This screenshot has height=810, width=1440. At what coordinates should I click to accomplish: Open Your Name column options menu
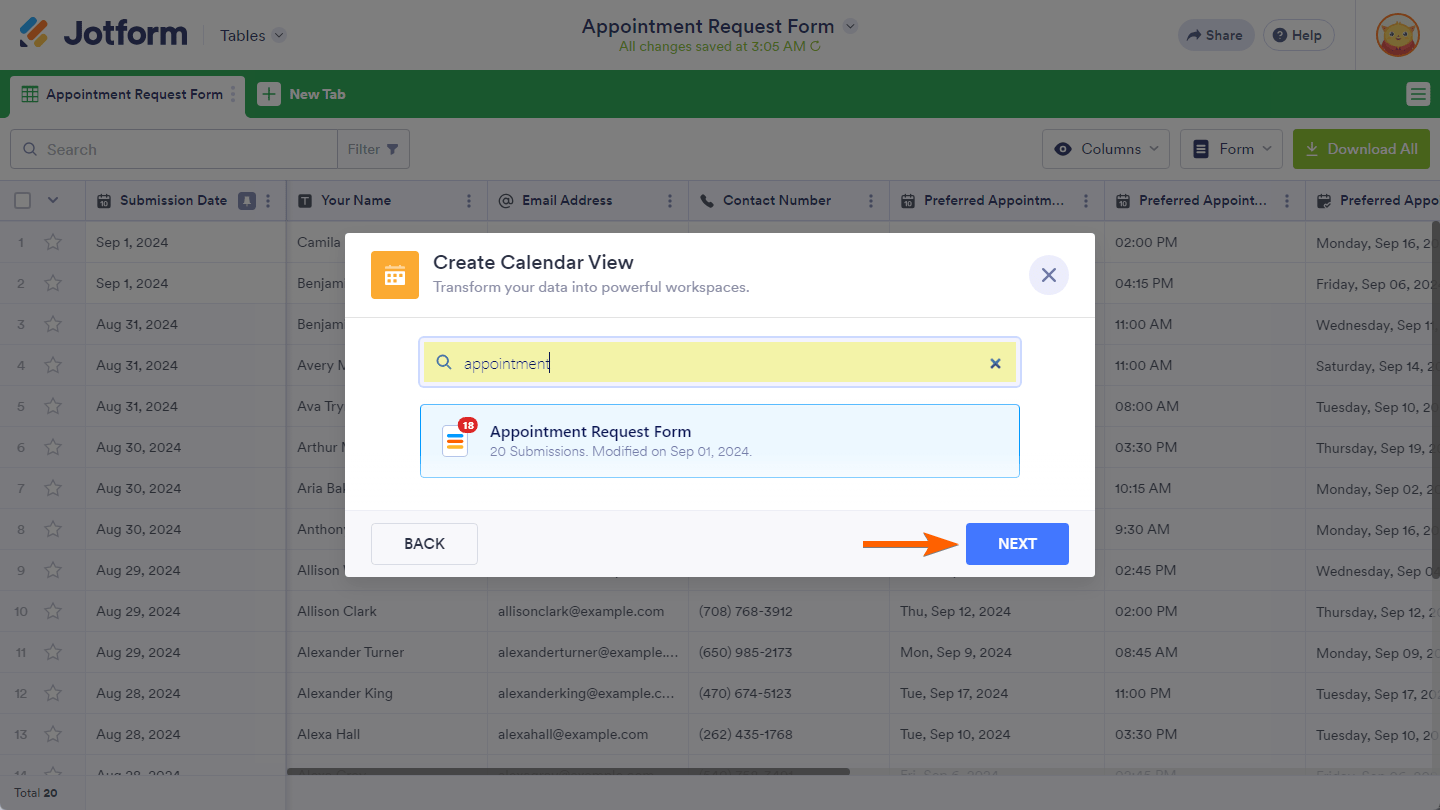tap(469, 201)
